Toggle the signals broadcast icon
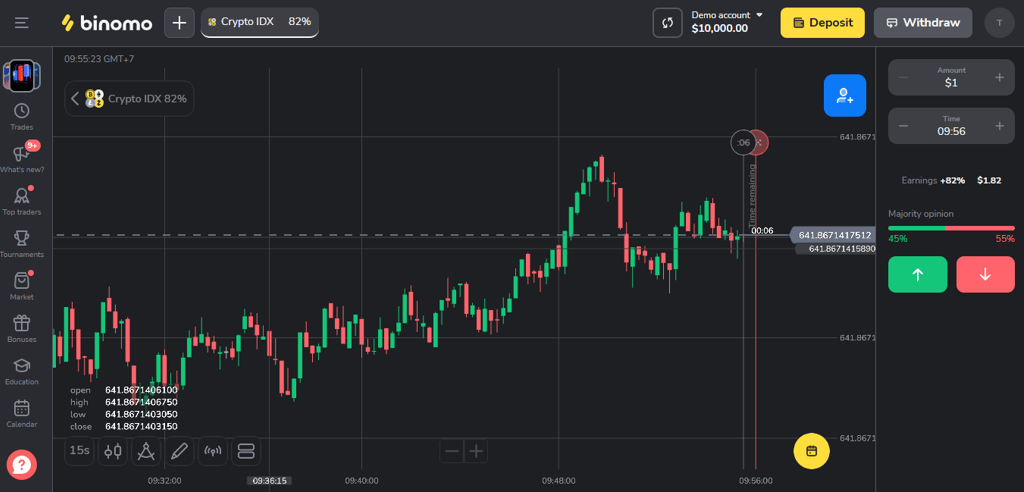1024x492 pixels. coord(213,451)
